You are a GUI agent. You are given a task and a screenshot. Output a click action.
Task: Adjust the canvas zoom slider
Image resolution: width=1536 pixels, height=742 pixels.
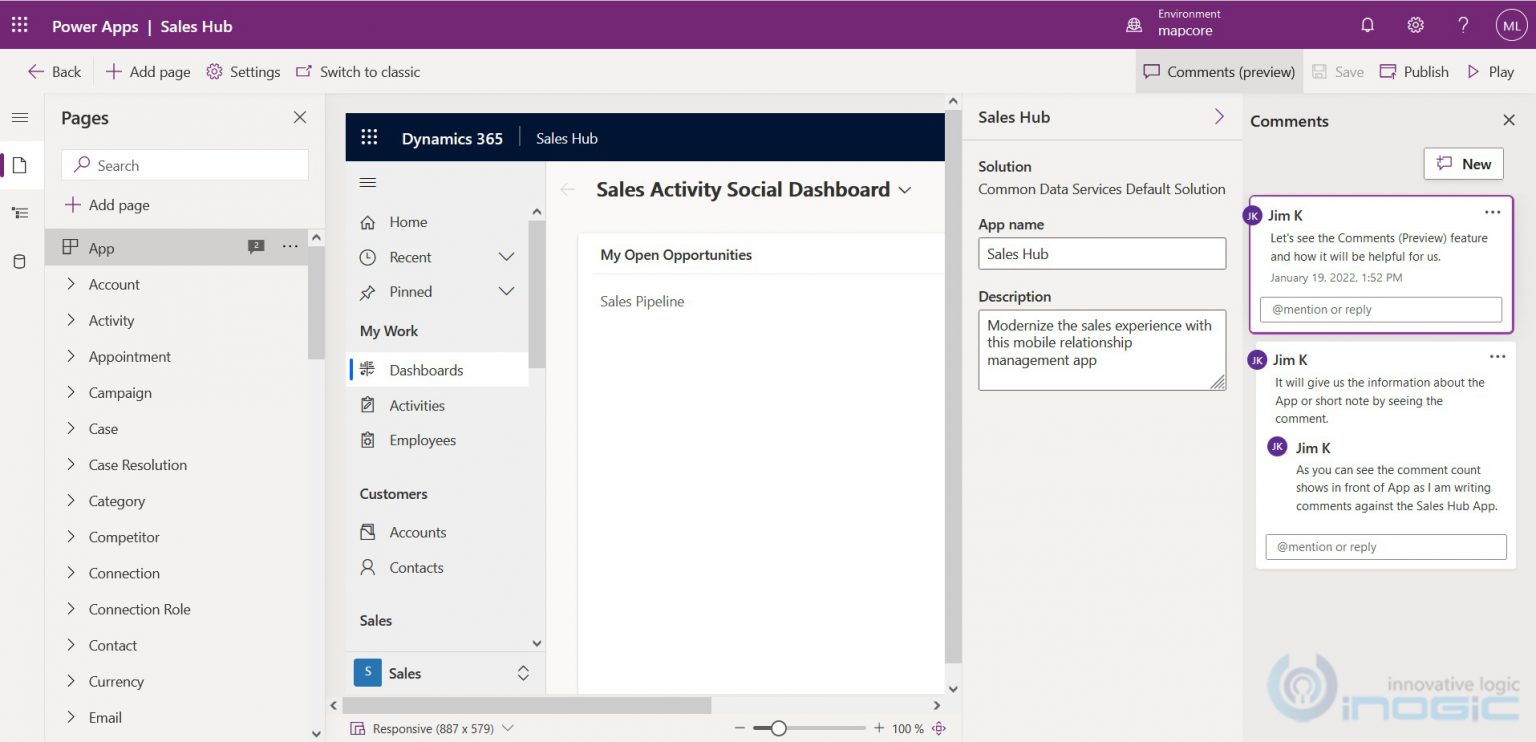pyautogui.click(x=778, y=728)
